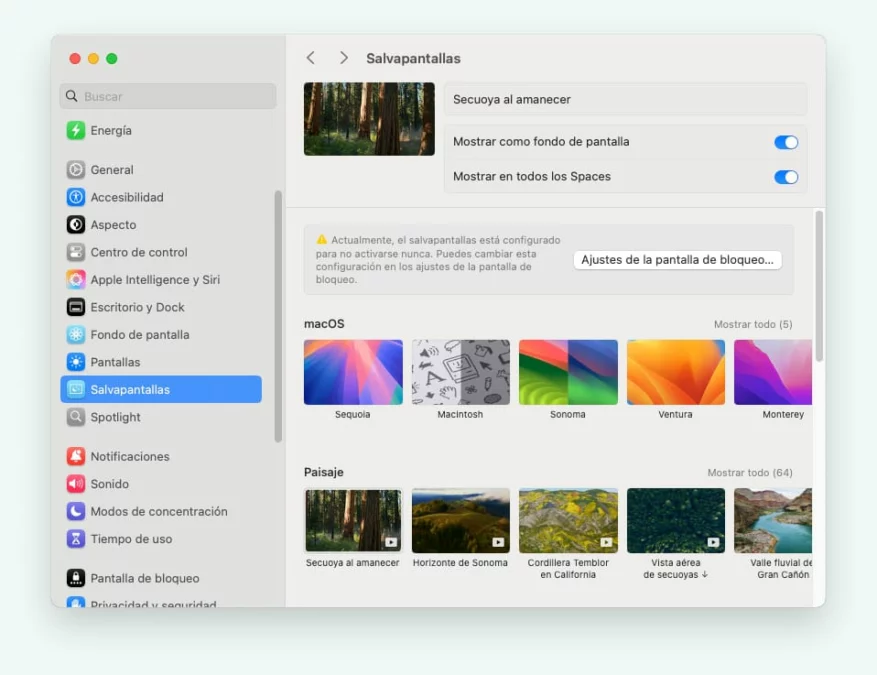Select Notificaciones in the sidebar
This screenshot has height=675, width=877.
click(130, 456)
